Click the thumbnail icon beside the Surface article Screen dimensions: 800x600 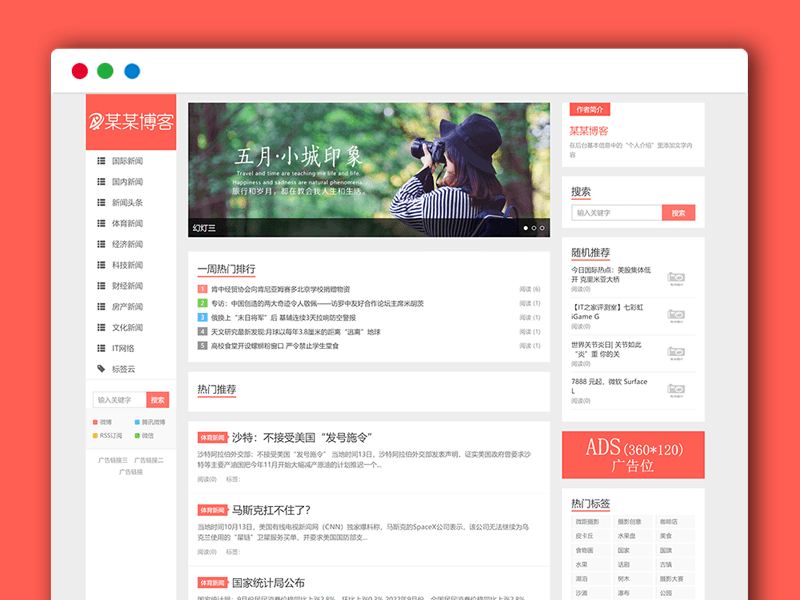coord(676,390)
